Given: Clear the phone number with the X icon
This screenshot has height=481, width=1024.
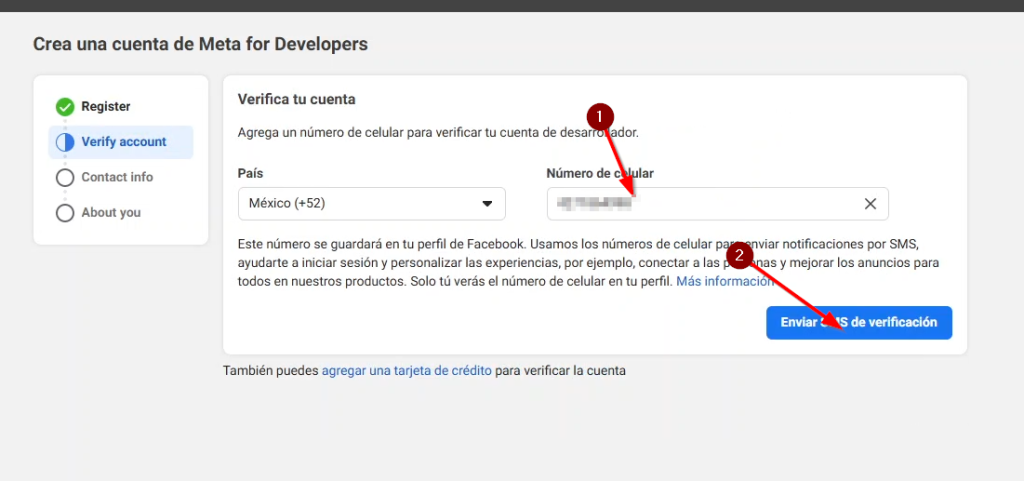Looking at the screenshot, I should click(x=870, y=204).
